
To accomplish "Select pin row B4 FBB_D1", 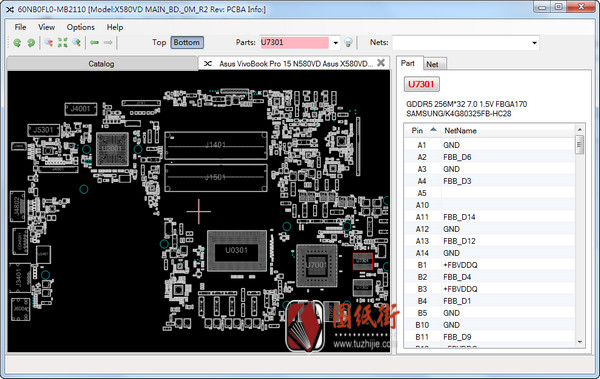I will [x=490, y=301].
